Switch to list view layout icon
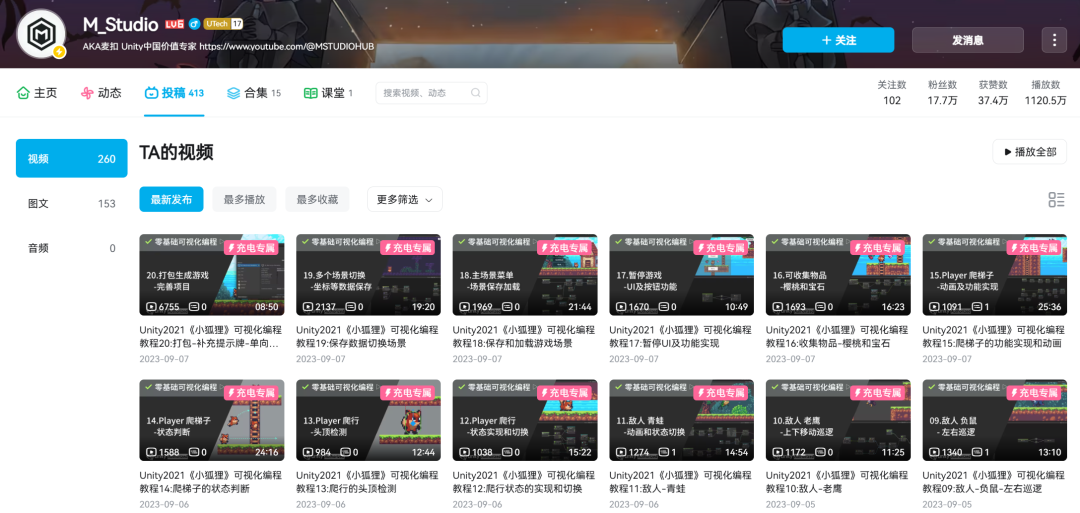 pos(1056,200)
